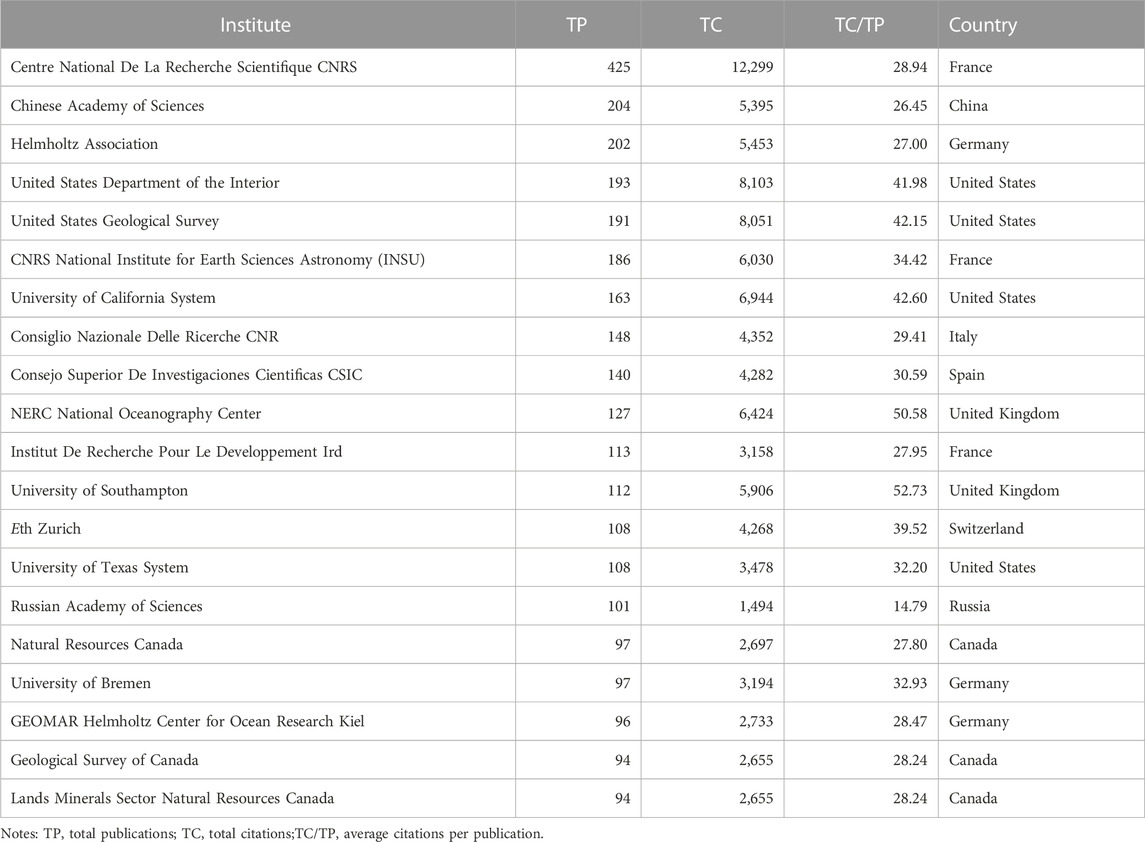The height and width of the screenshot is (842, 1145).
Task: Select TC/TP value 42.60
Action: pyautogui.click(x=910, y=298)
